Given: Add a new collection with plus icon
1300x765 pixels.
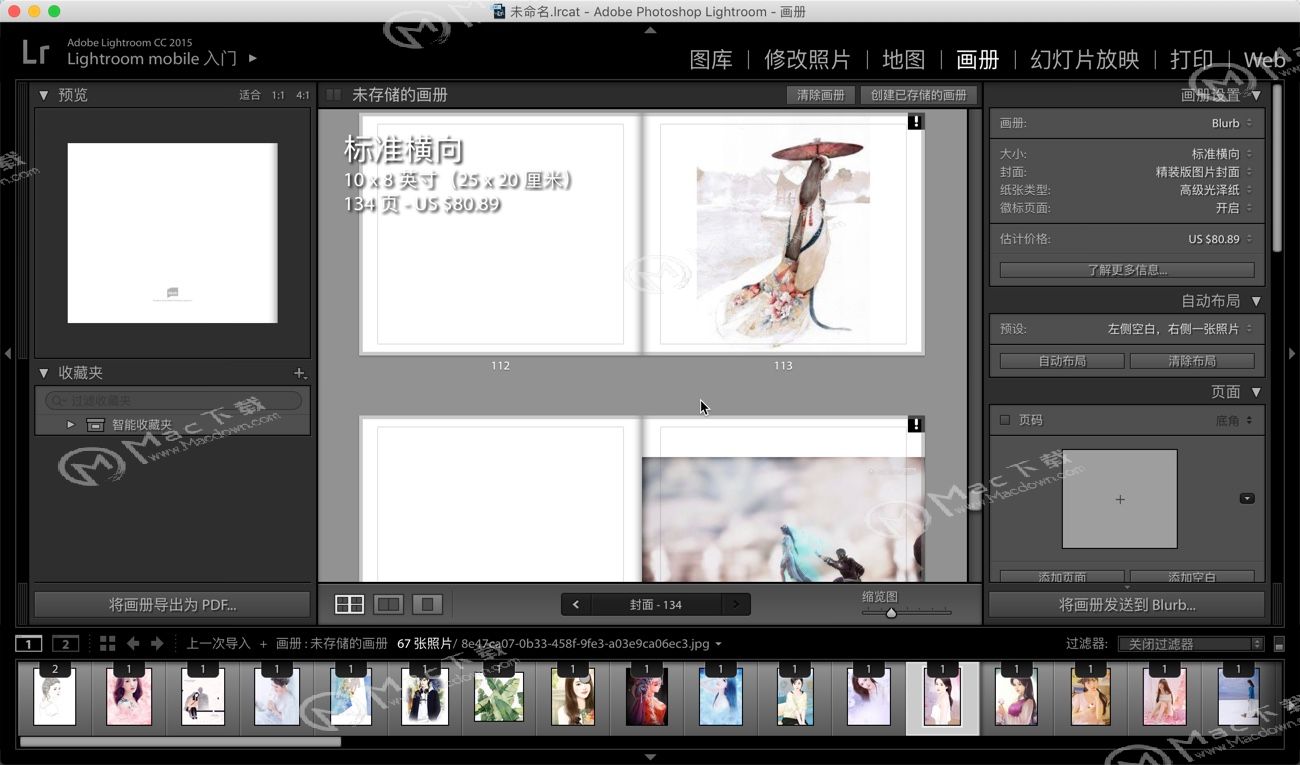Looking at the screenshot, I should coord(299,373).
